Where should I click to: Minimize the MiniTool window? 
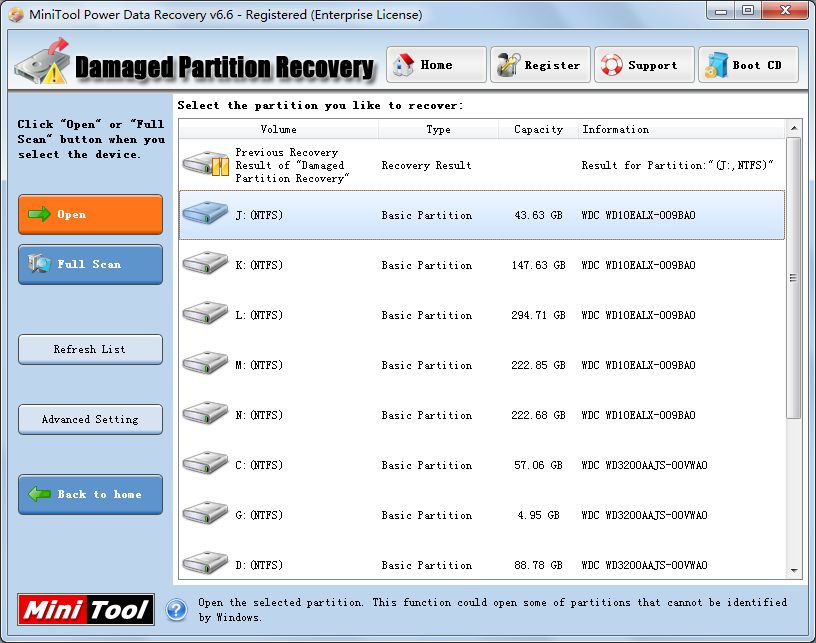pyautogui.click(x=721, y=10)
